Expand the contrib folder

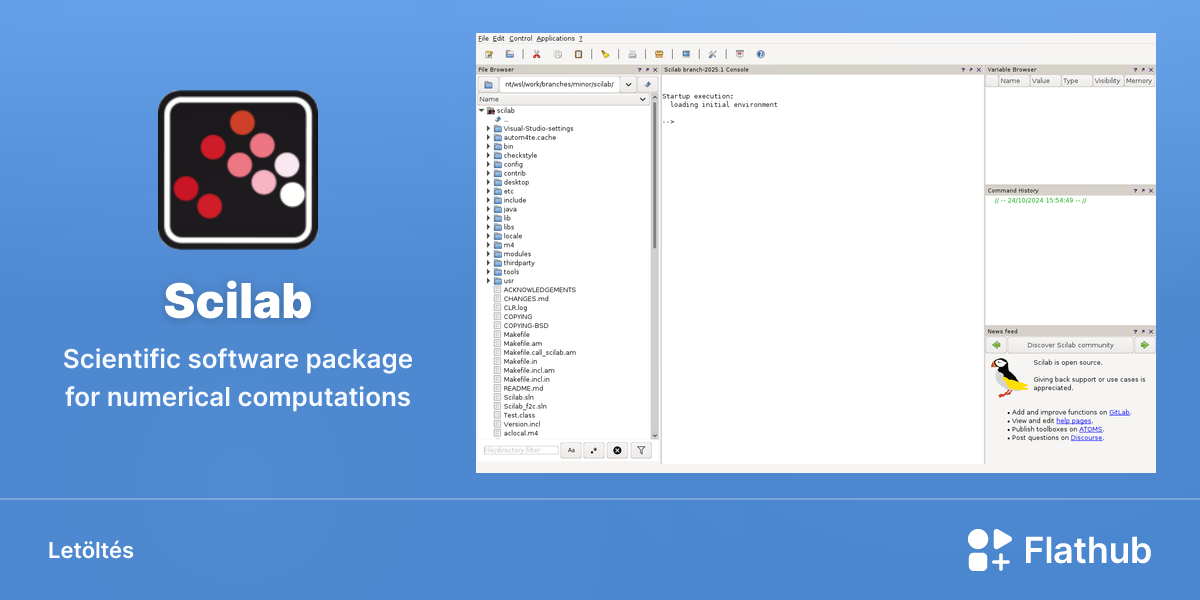click(488, 173)
